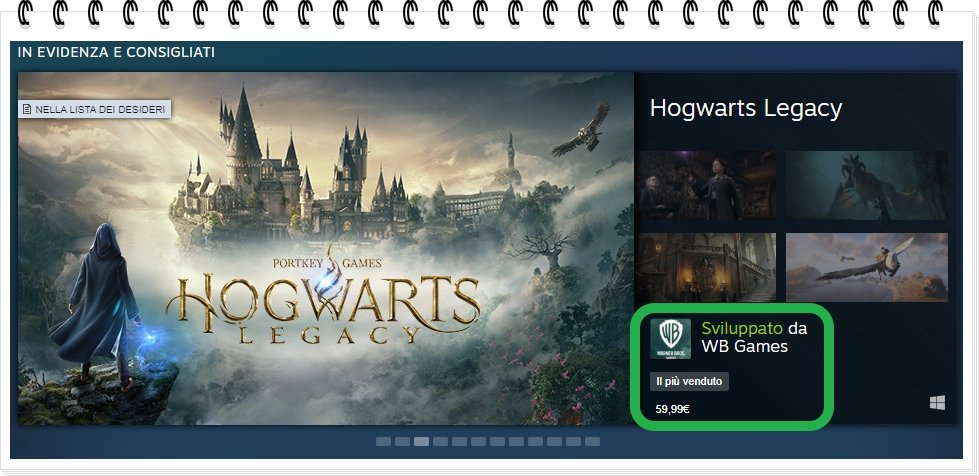The width and height of the screenshot is (979, 476).
Task: View bottom-left castle interior screenshot
Action: (x=706, y=267)
